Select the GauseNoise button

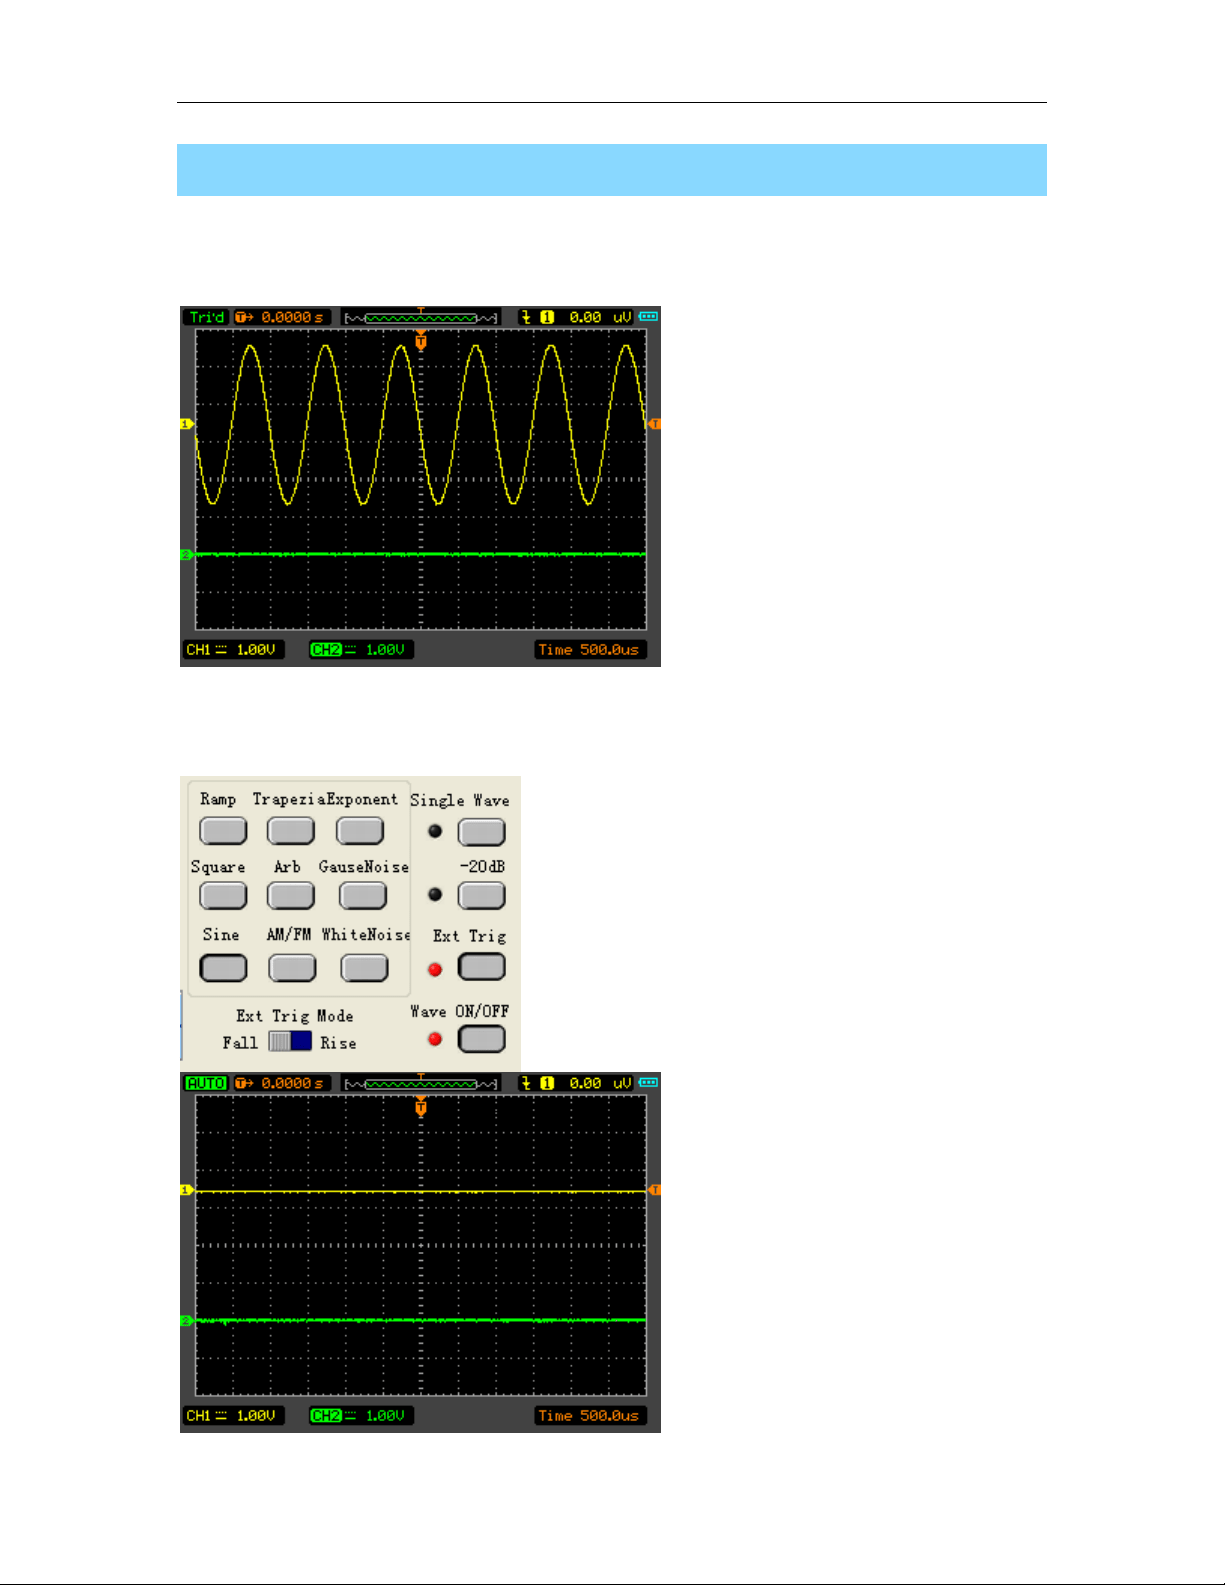click(x=363, y=895)
